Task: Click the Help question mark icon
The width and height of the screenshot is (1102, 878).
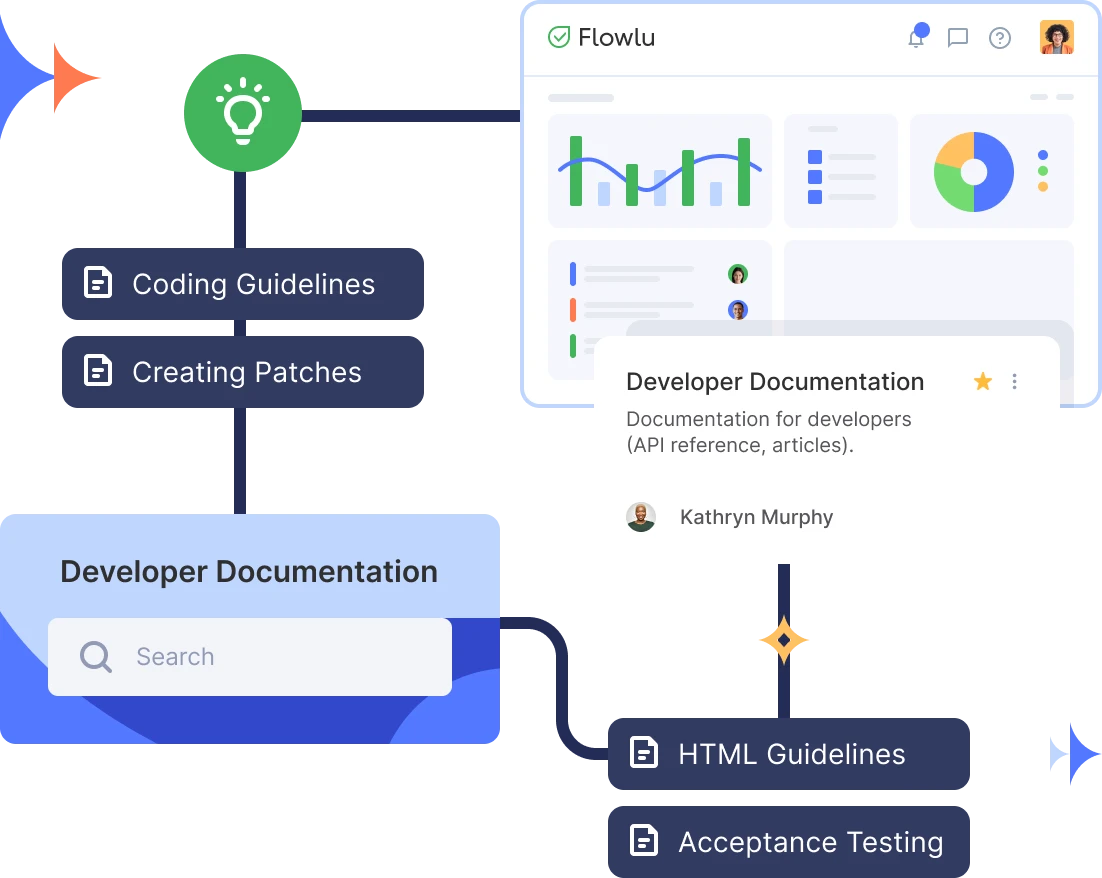Action: point(1000,38)
